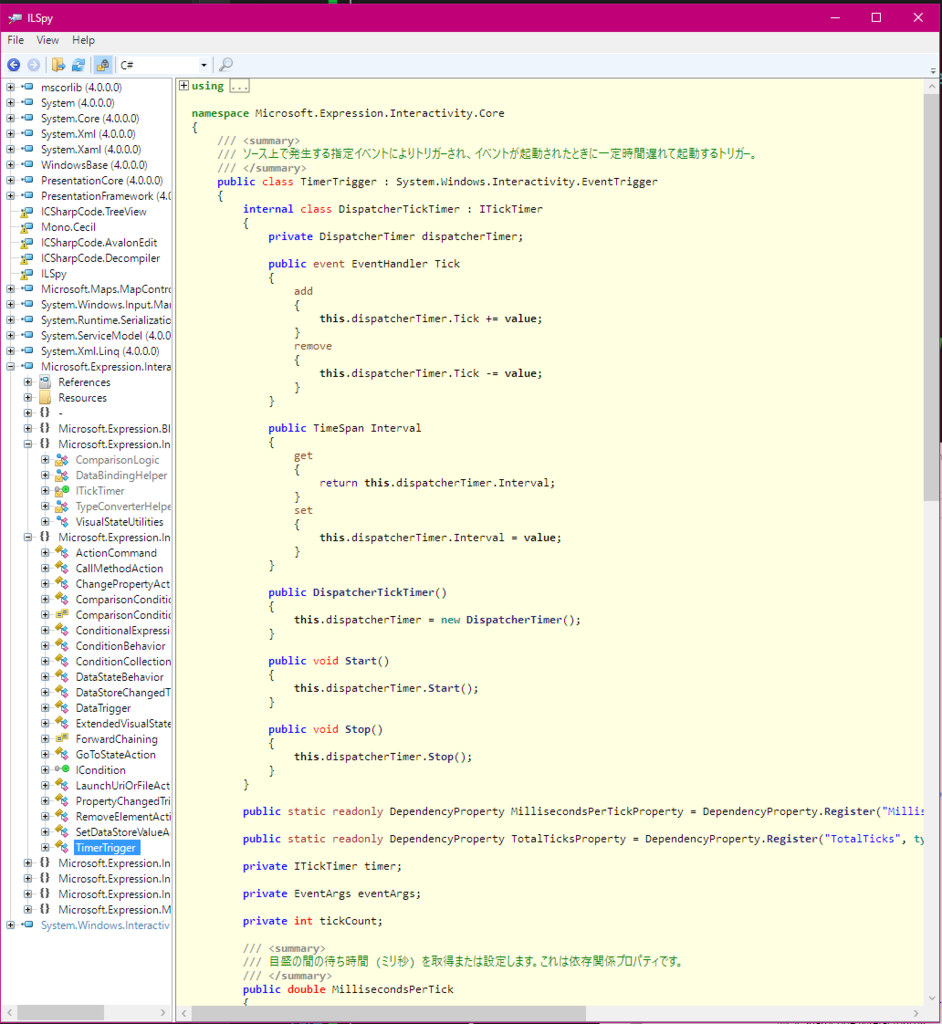This screenshot has height=1024, width=942.
Task: Click the code pane vertical scrollbar thumb
Action: click(931, 297)
